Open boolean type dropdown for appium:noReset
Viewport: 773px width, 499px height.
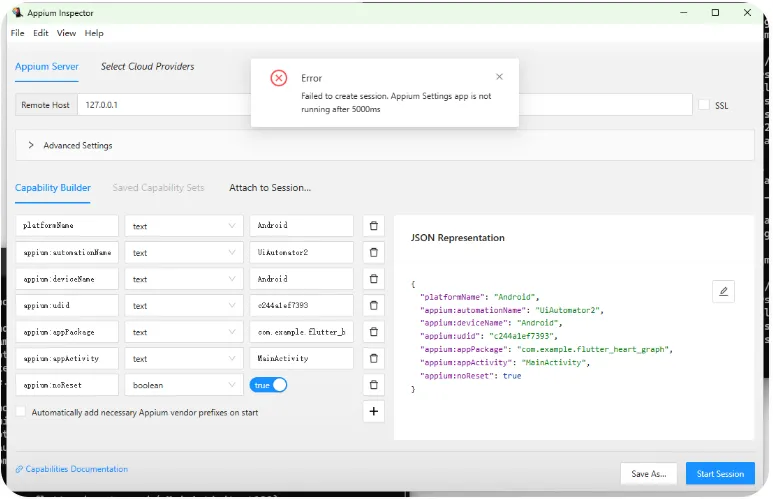click(183, 385)
